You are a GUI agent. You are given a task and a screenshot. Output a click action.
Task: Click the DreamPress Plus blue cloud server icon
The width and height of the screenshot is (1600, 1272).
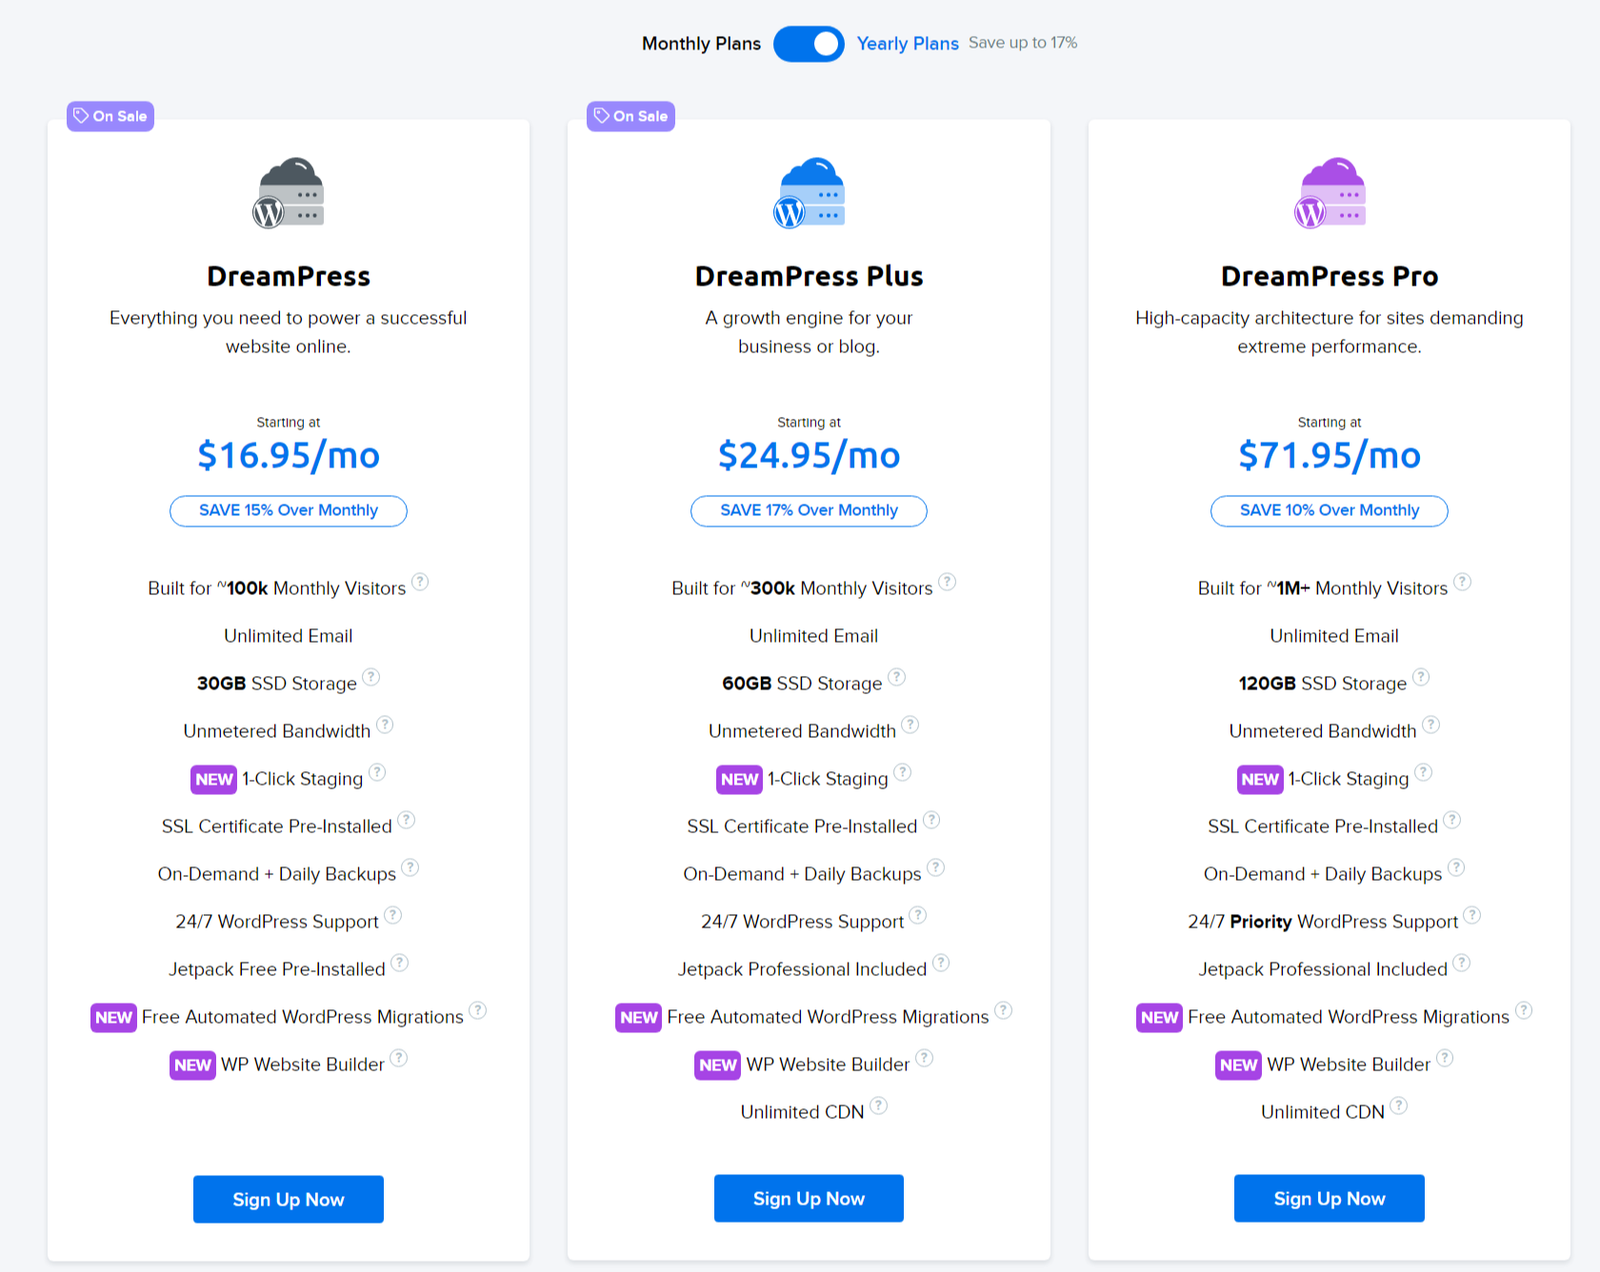pos(809,192)
